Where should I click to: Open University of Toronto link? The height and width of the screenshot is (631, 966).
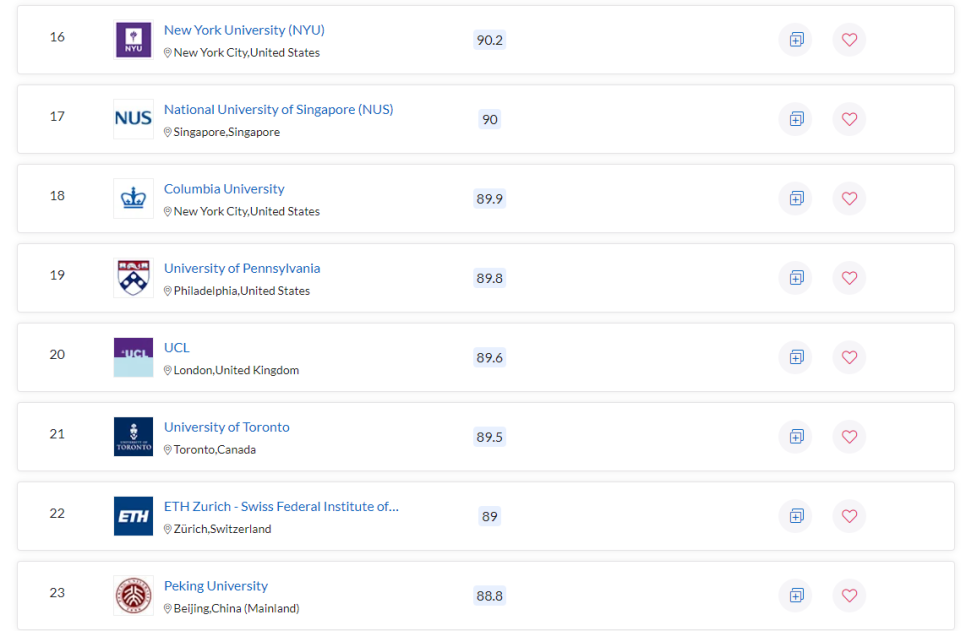(x=227, y=427)
